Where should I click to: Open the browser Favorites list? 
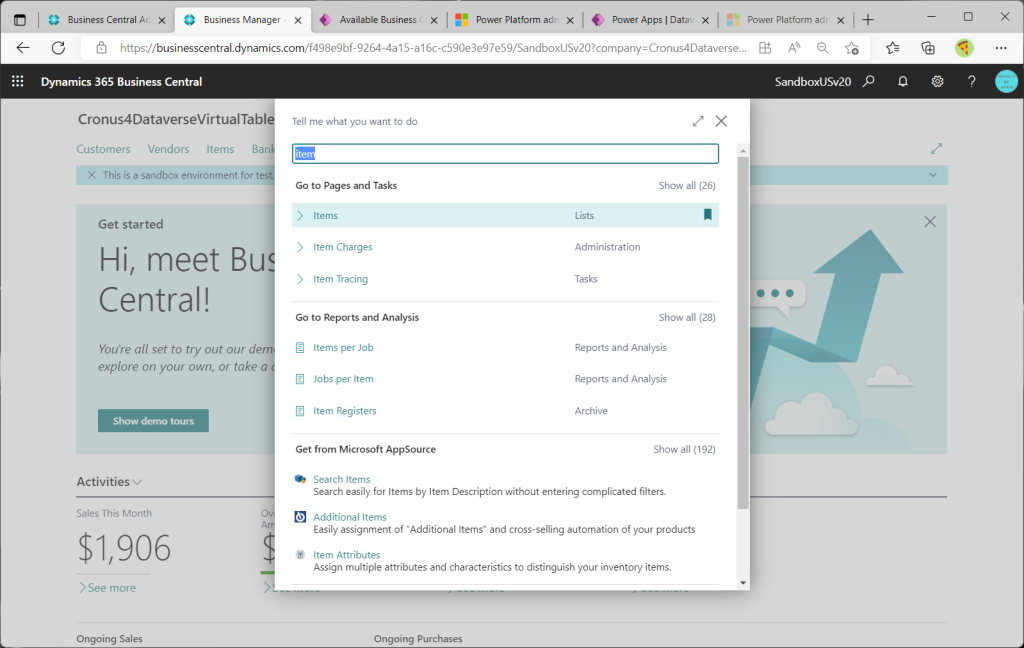pos(893,48)
